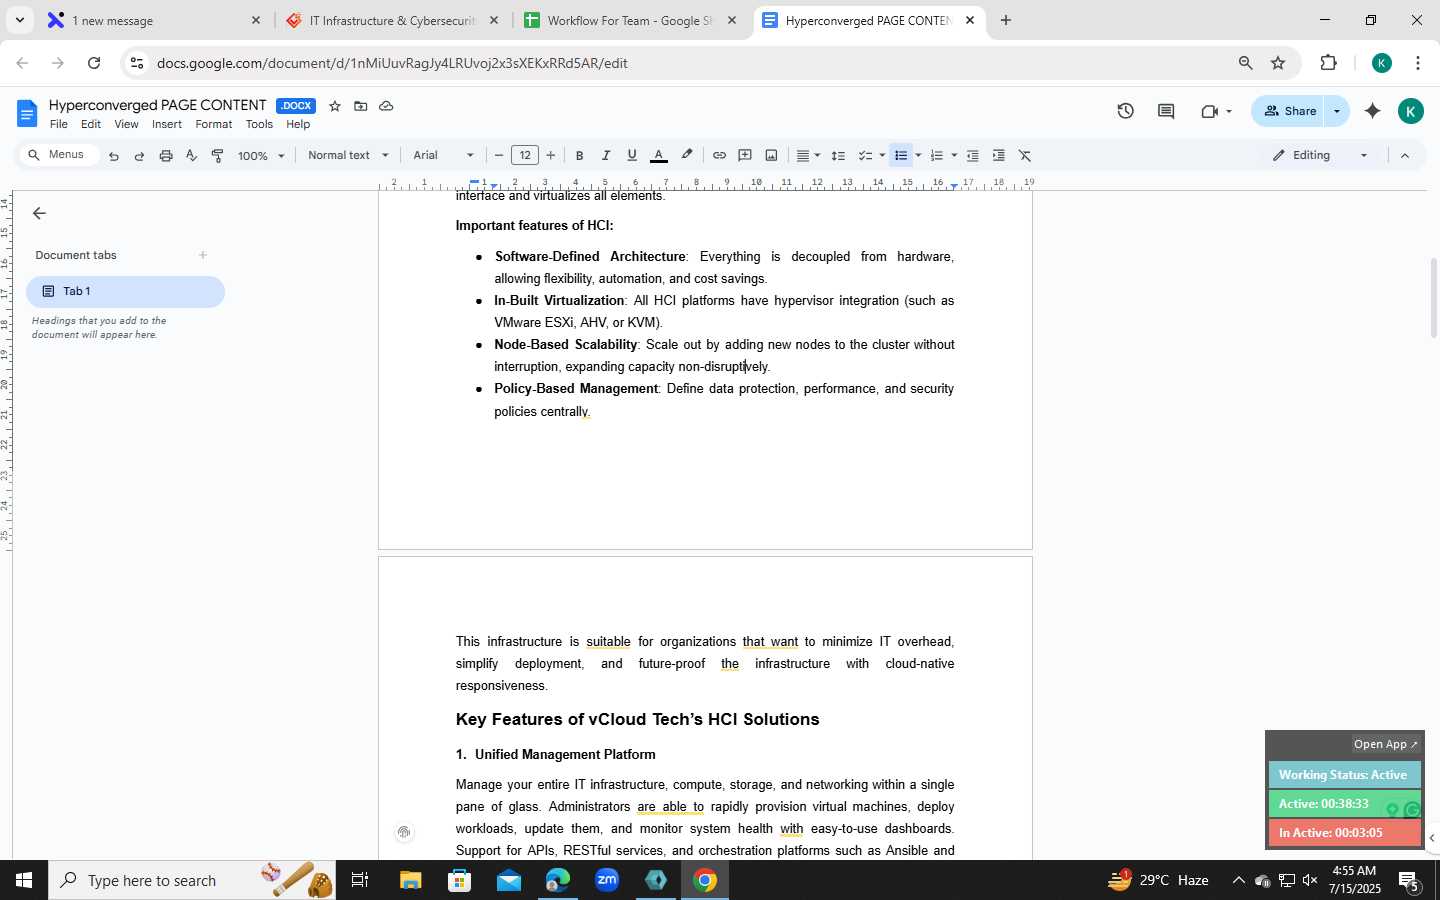Open the zoom level dropdown
This screenshot has height=900, width=1440.
click(261, 156)
